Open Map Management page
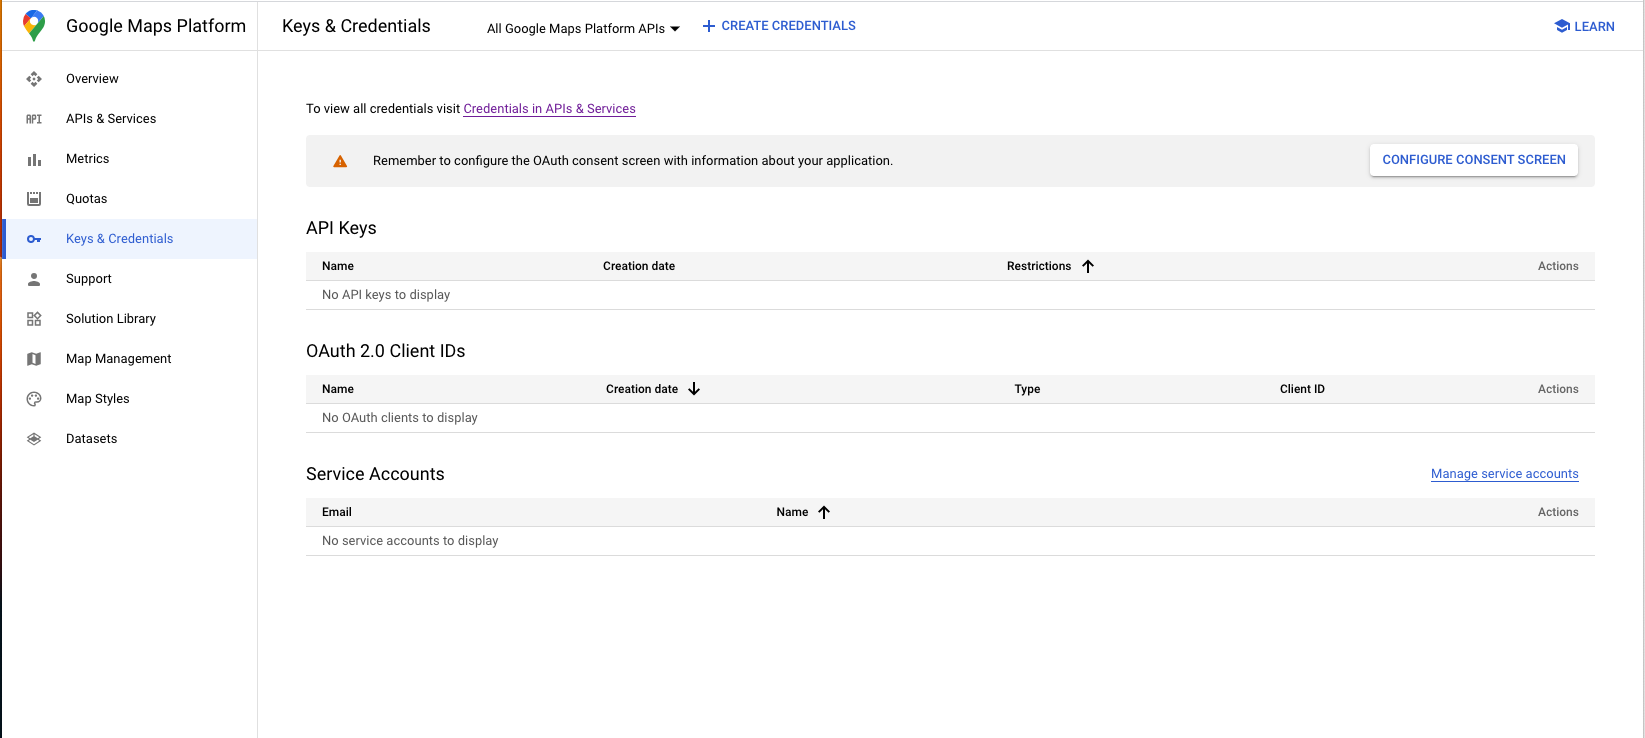The width and height of the screenshot is (1645, 738). point(130,359)
